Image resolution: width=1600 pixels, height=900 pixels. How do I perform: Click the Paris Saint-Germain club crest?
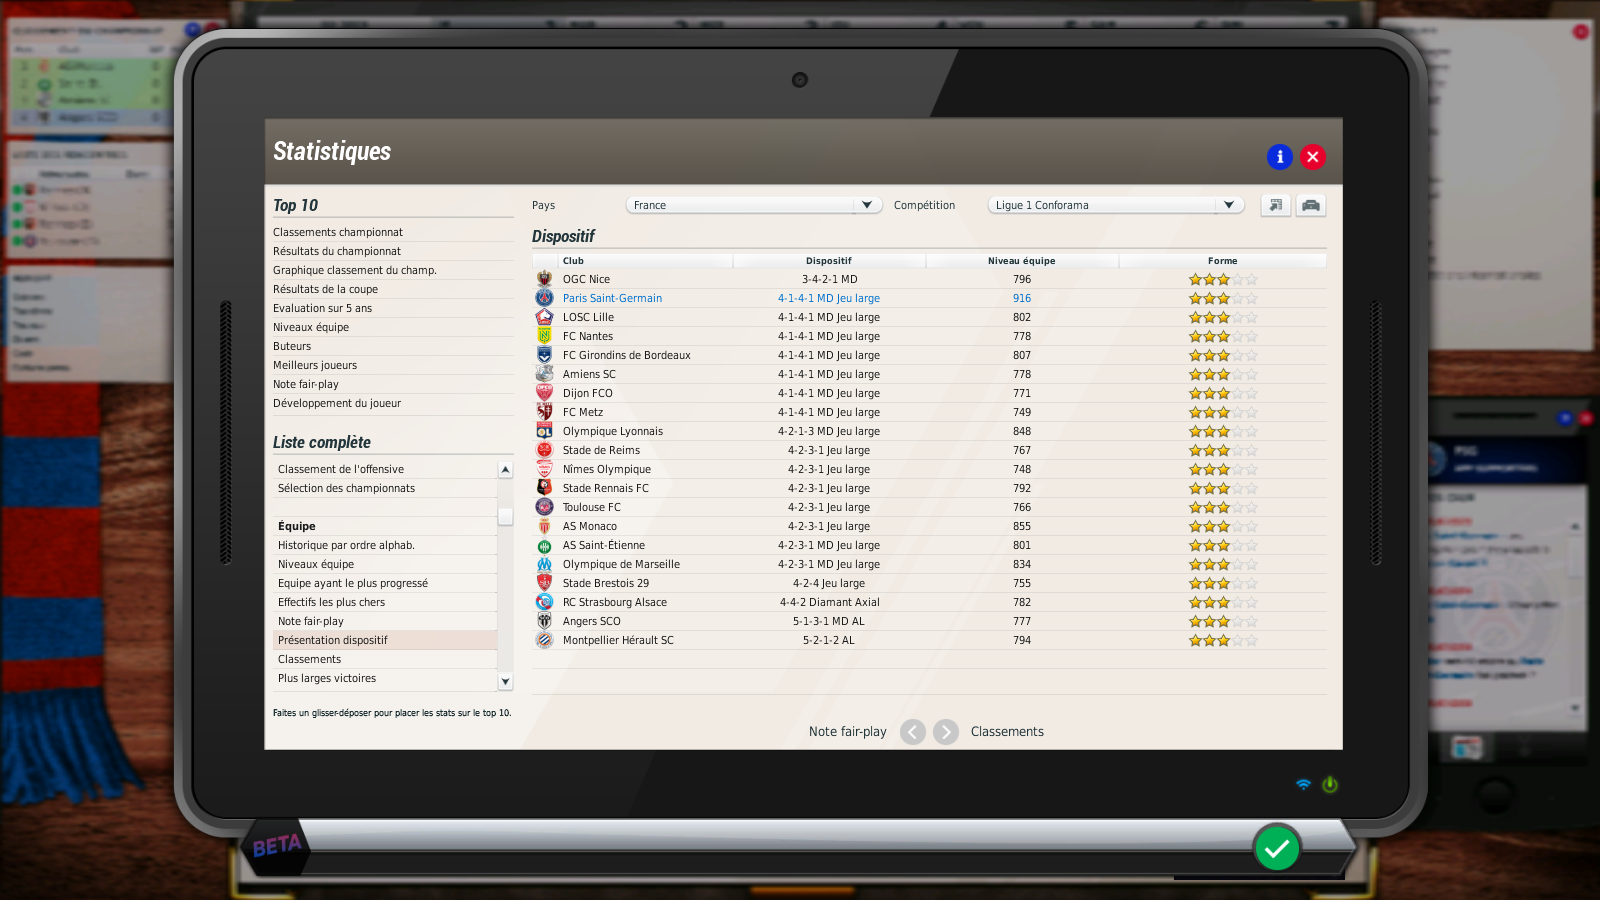(544, 298)
